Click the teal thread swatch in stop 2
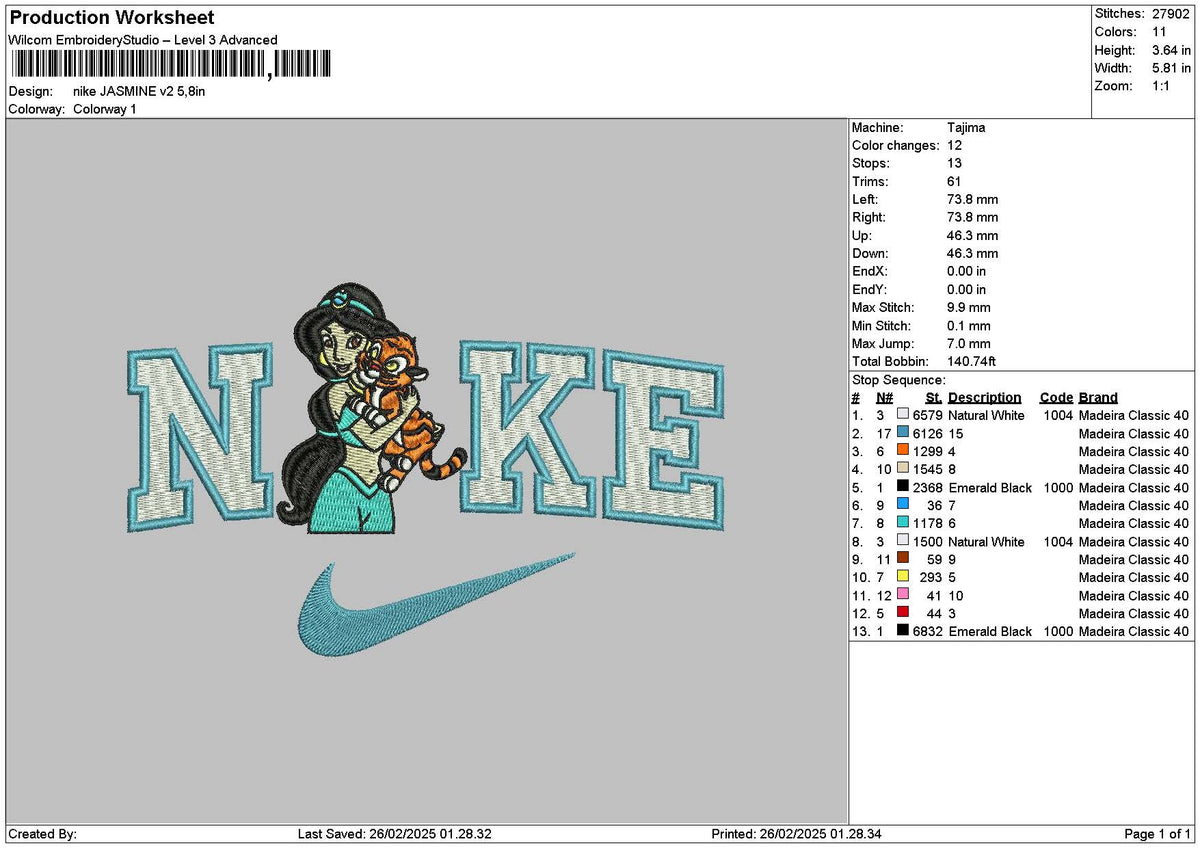 pyautogui.click(x=902, y=433)
